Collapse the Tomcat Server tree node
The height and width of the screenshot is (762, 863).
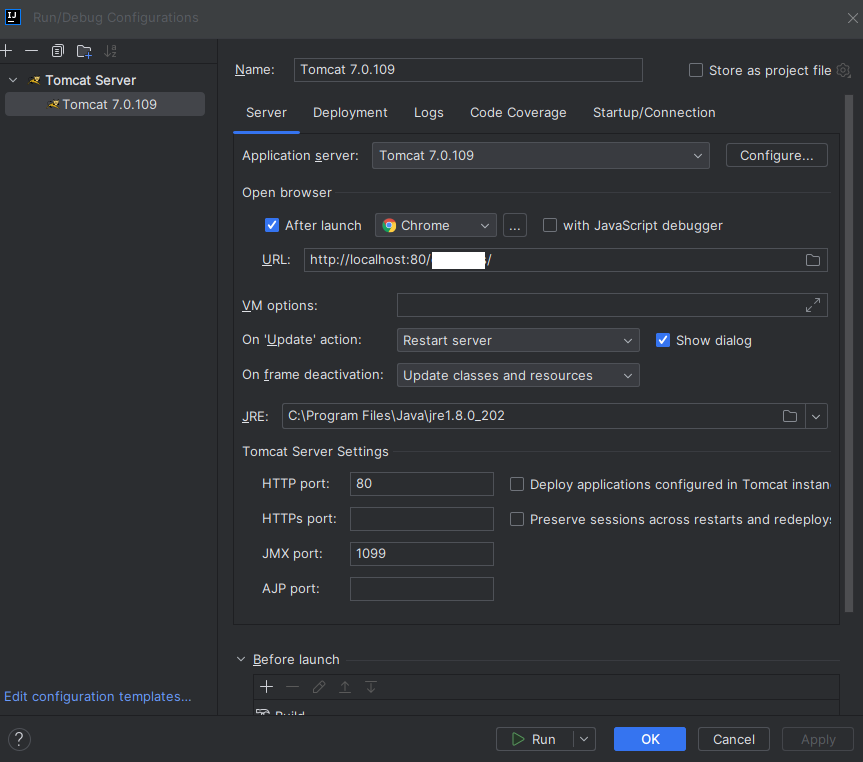pos(13,80)
